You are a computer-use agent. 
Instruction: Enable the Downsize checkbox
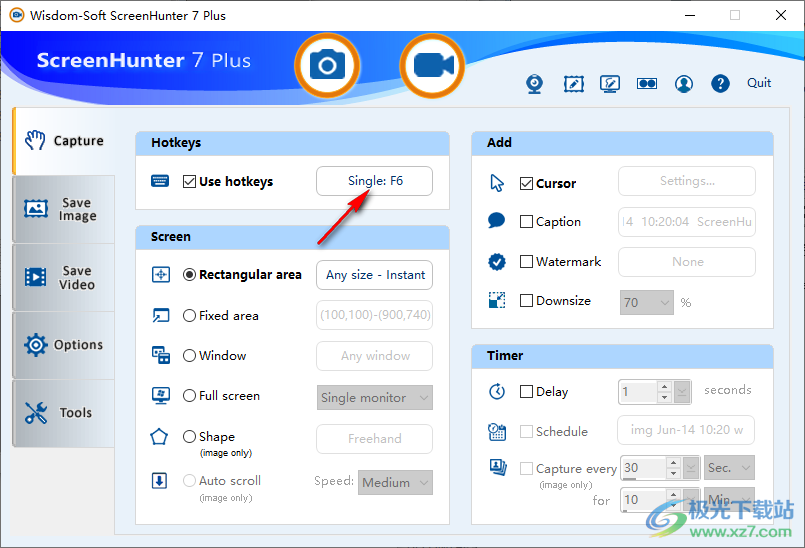coord(526,300)
